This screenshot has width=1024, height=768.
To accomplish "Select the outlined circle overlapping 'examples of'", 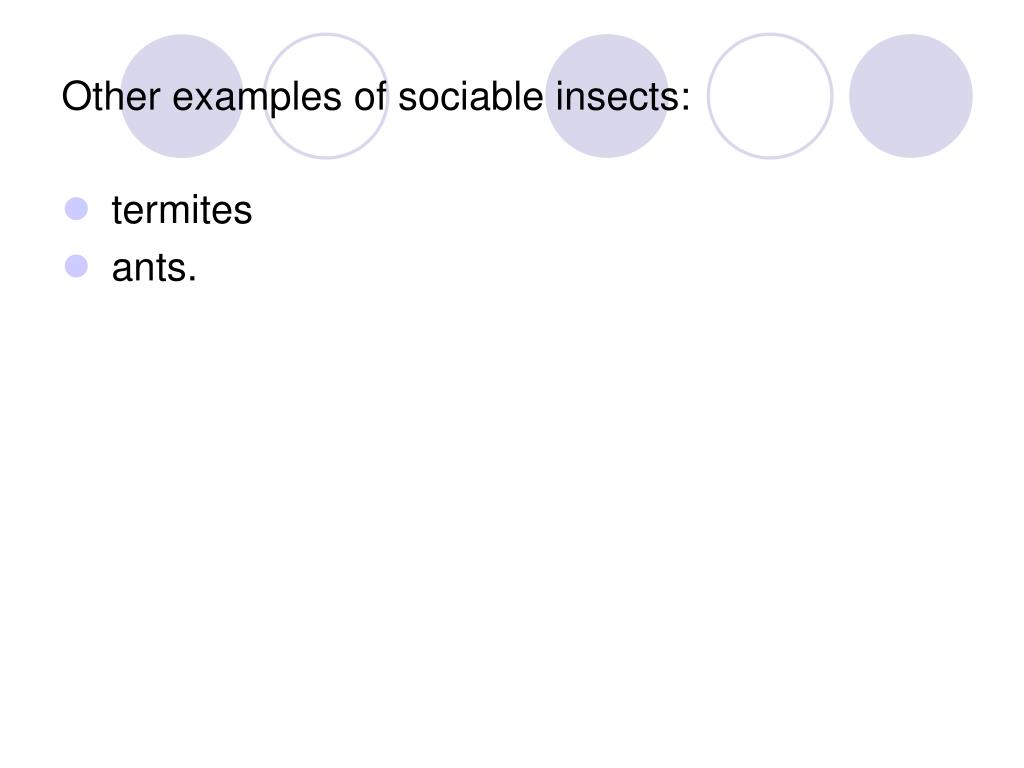I will tap(326, 96).
